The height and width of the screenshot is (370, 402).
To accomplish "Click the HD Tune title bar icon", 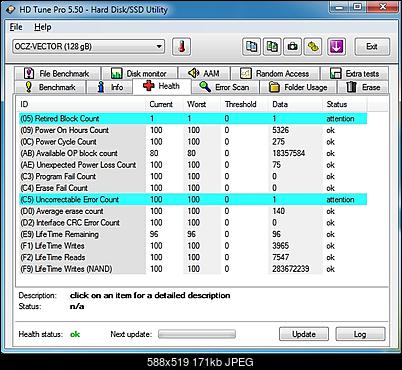I will click(x=11, y=9).
